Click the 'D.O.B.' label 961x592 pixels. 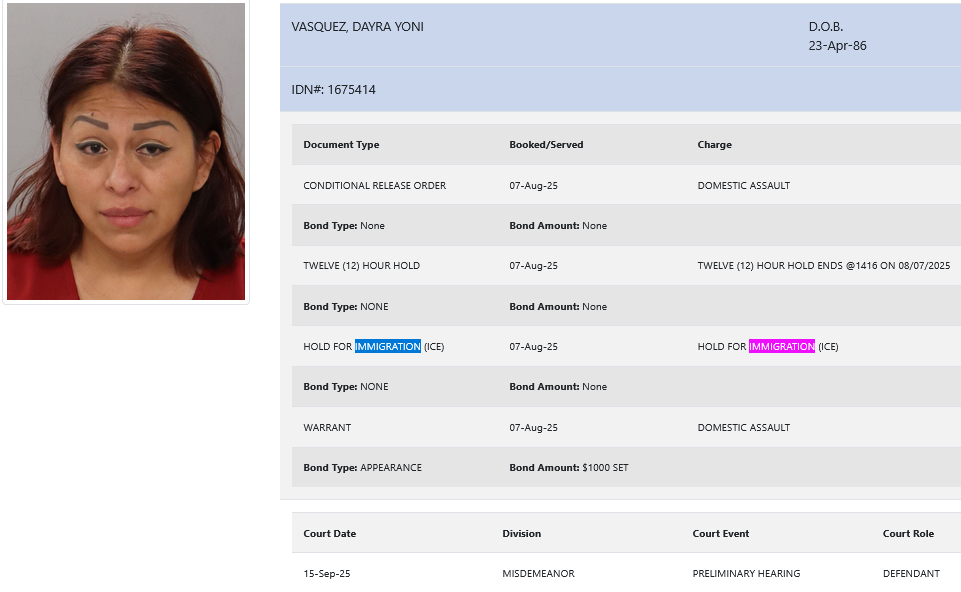click(x=826, y=27)
